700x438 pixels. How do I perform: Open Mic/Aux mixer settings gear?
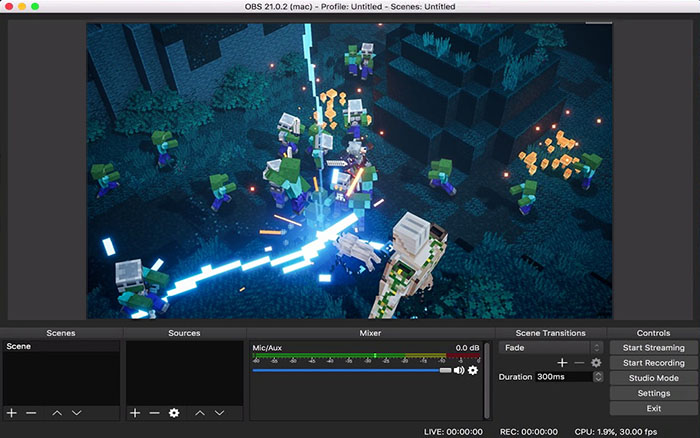click(x=473, y=370)
